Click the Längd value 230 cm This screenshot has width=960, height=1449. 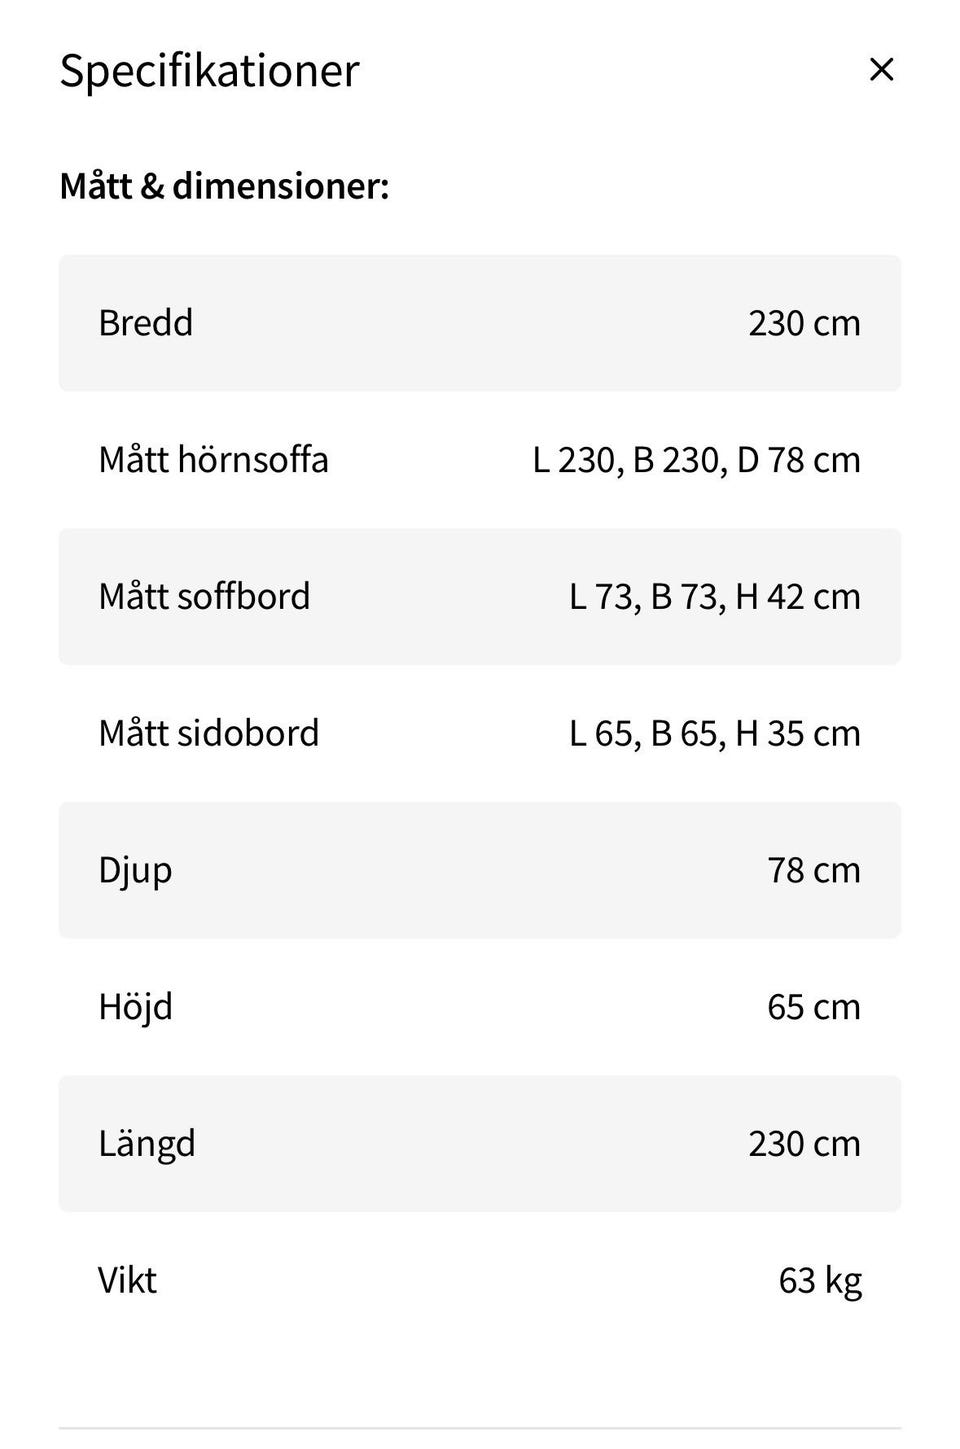pos(804,1143)
